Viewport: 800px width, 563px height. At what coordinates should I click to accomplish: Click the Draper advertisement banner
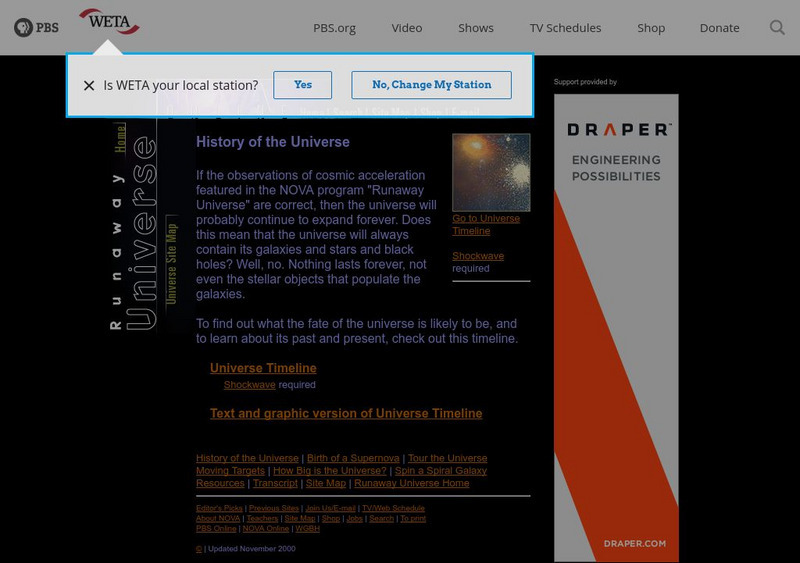point(616,328)
